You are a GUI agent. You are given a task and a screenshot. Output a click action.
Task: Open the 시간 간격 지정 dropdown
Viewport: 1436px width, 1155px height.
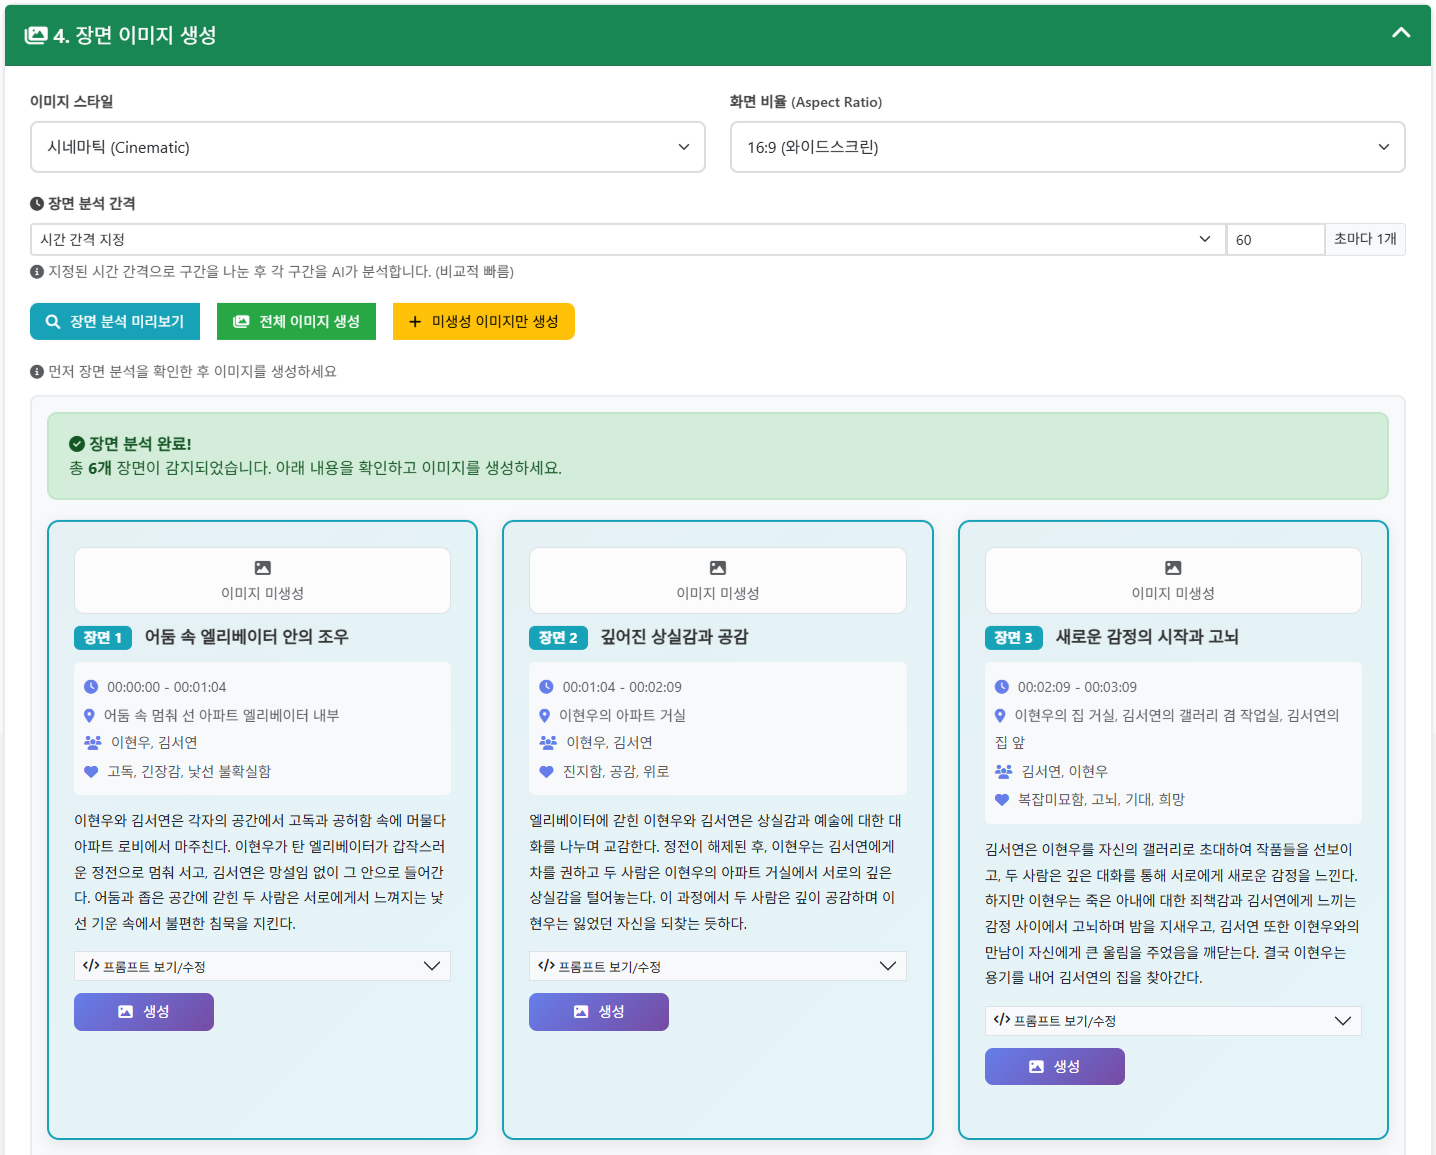(628, 239)
